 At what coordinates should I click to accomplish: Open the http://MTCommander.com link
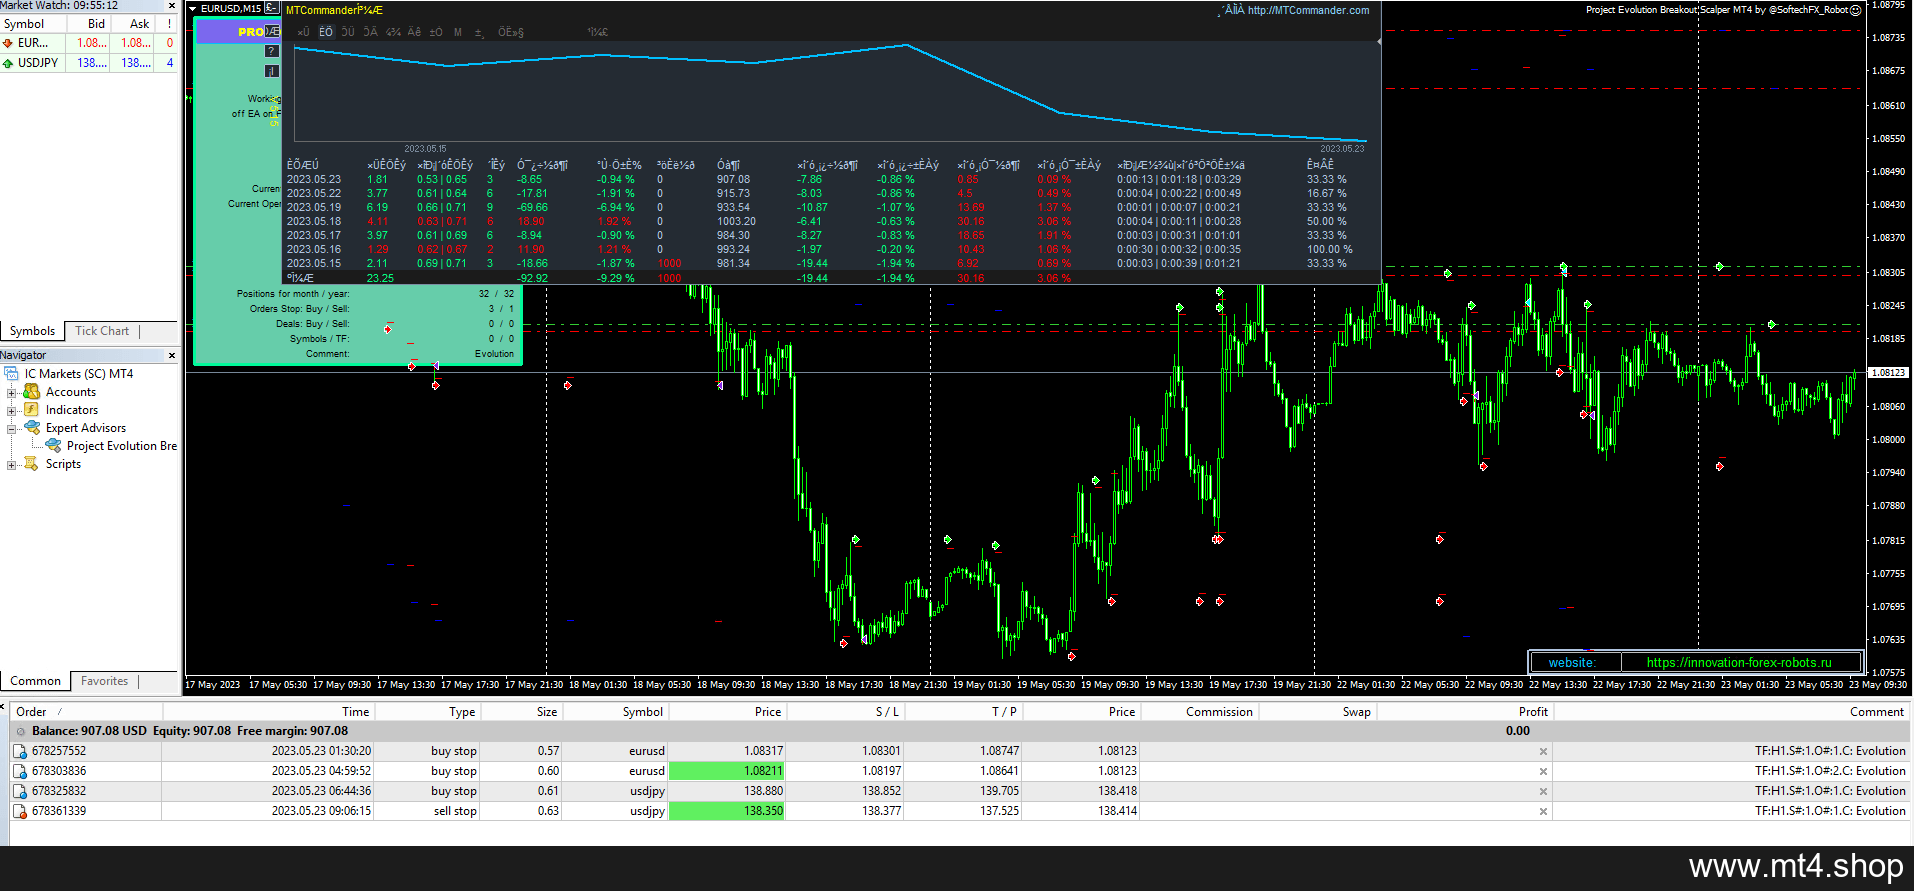pyautogui.click(x=1308, y=10)
